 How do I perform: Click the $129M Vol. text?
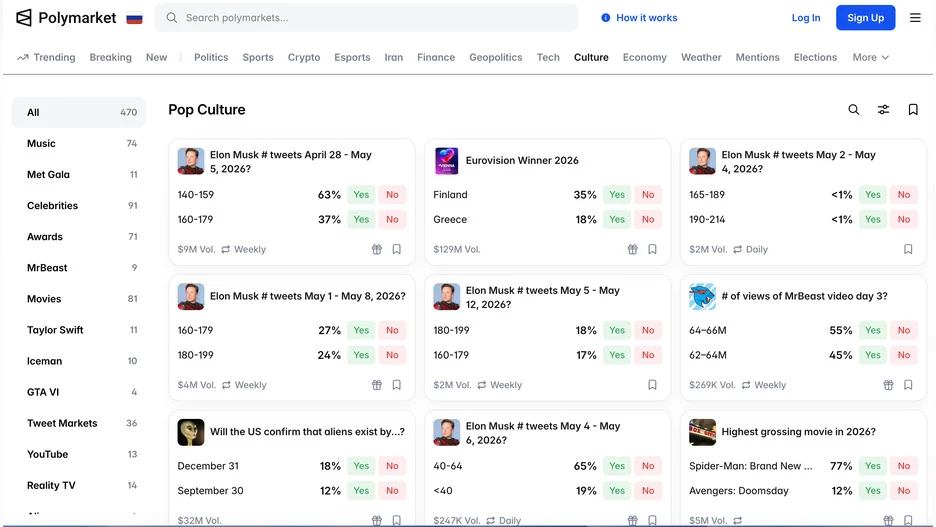(457, 249)
